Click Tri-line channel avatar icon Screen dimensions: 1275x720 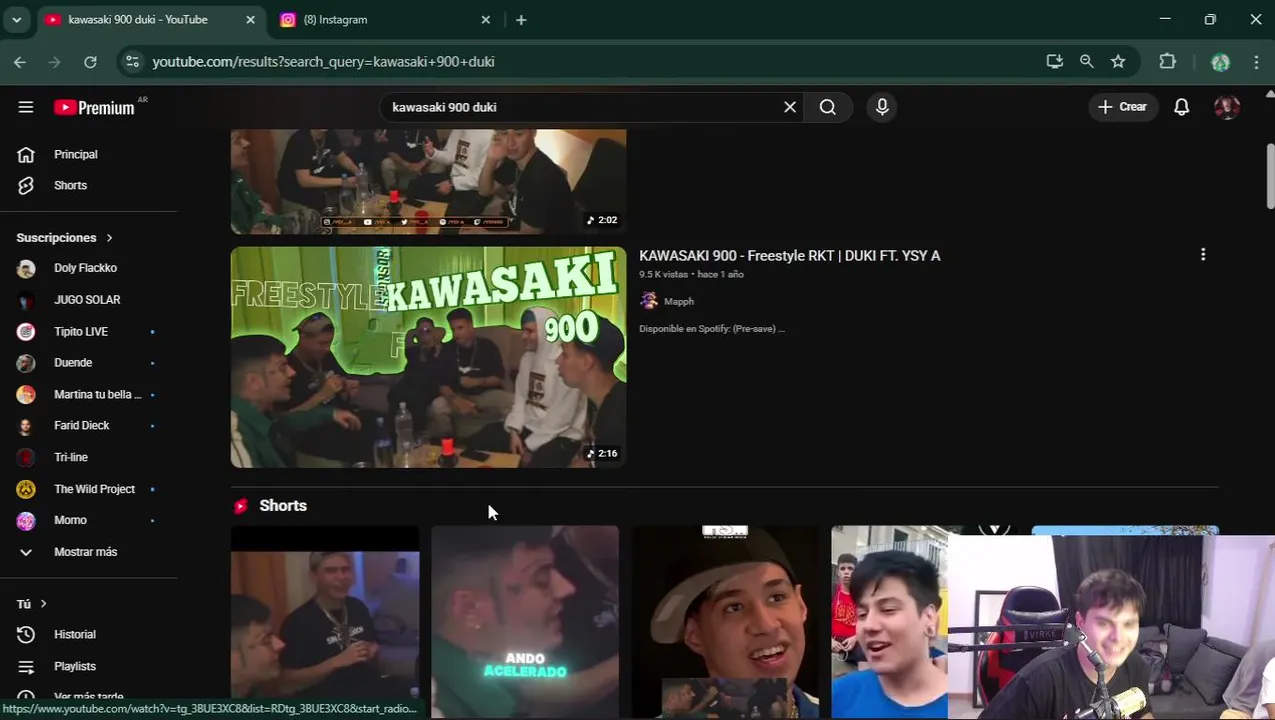[x=26, y=457]
